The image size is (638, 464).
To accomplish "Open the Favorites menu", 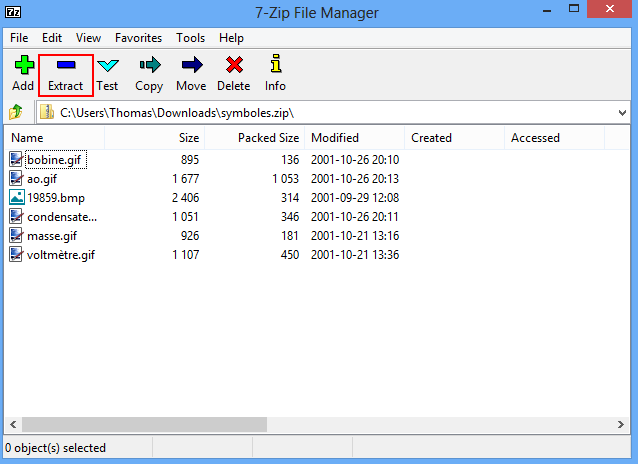I will (138, 38).
